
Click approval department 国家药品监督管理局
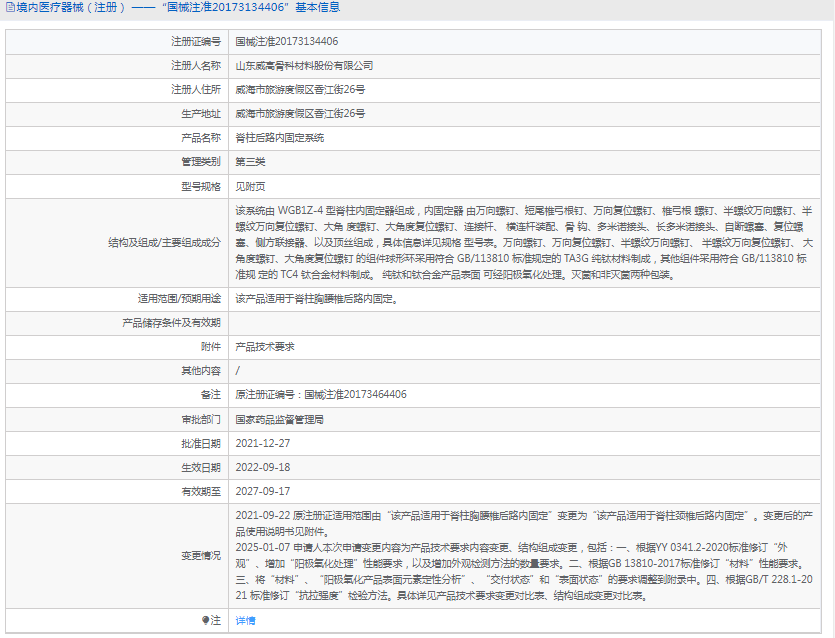(x=280, y=420)
